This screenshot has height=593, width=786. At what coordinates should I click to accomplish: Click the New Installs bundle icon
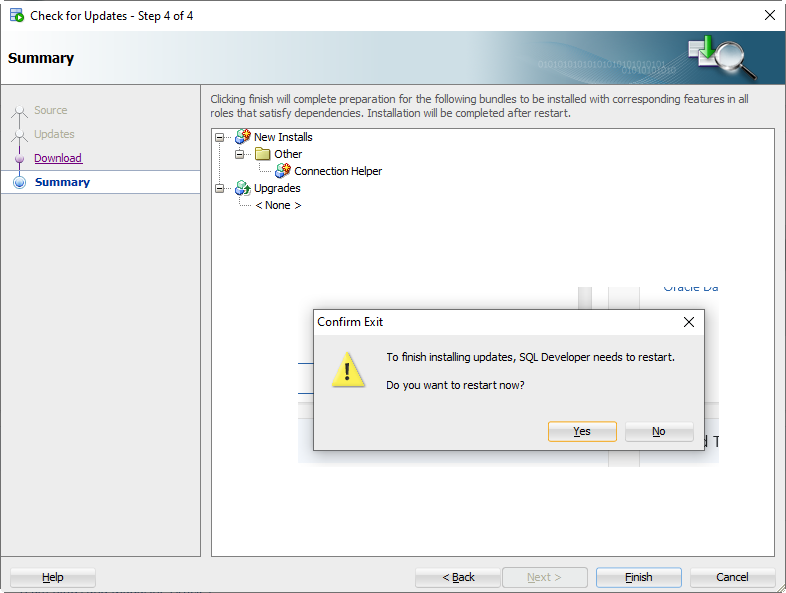[x=243, y=136]
